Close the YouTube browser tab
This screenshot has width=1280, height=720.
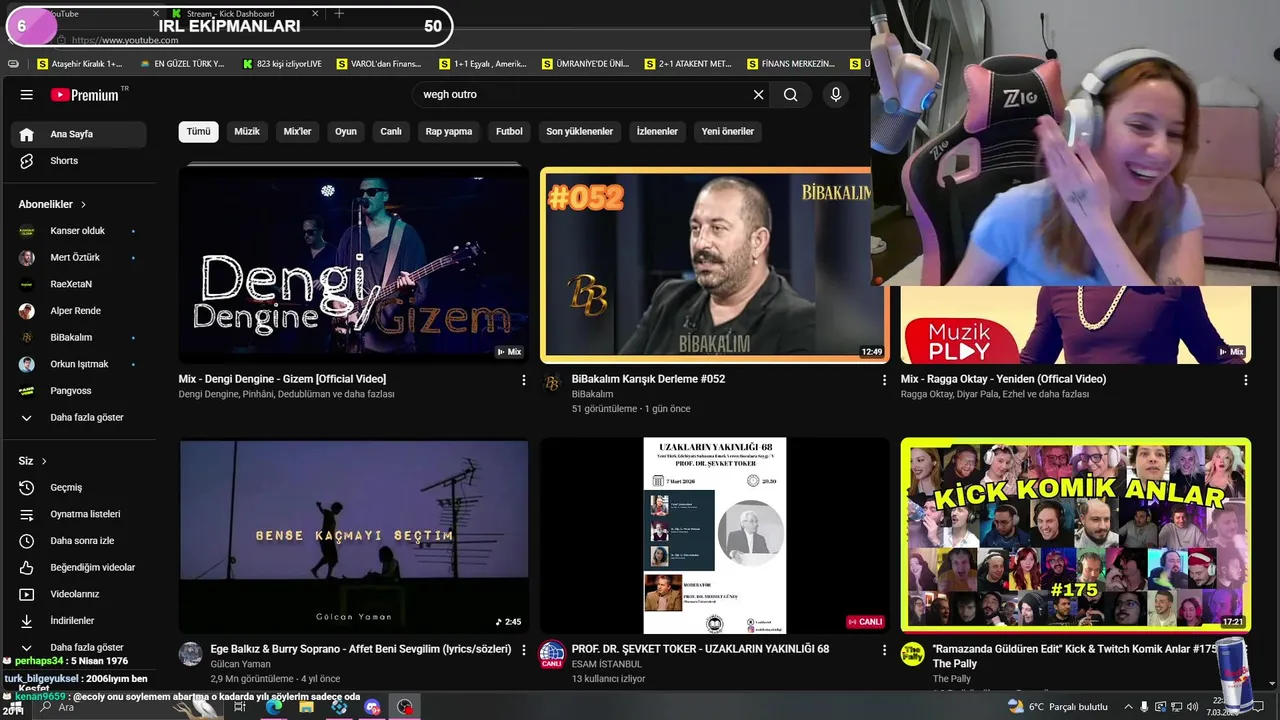[x=156, y=13]
